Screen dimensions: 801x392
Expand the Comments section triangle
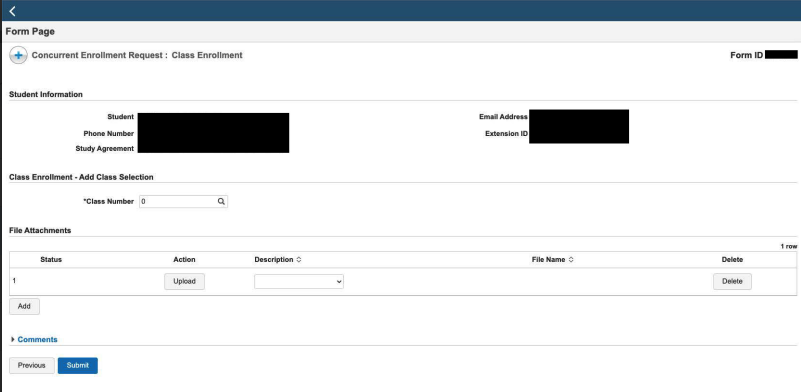[13, 339]
